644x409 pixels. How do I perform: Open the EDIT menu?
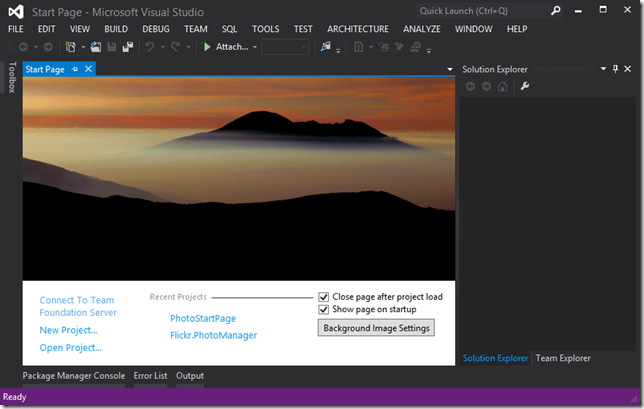tap(46, 29)
